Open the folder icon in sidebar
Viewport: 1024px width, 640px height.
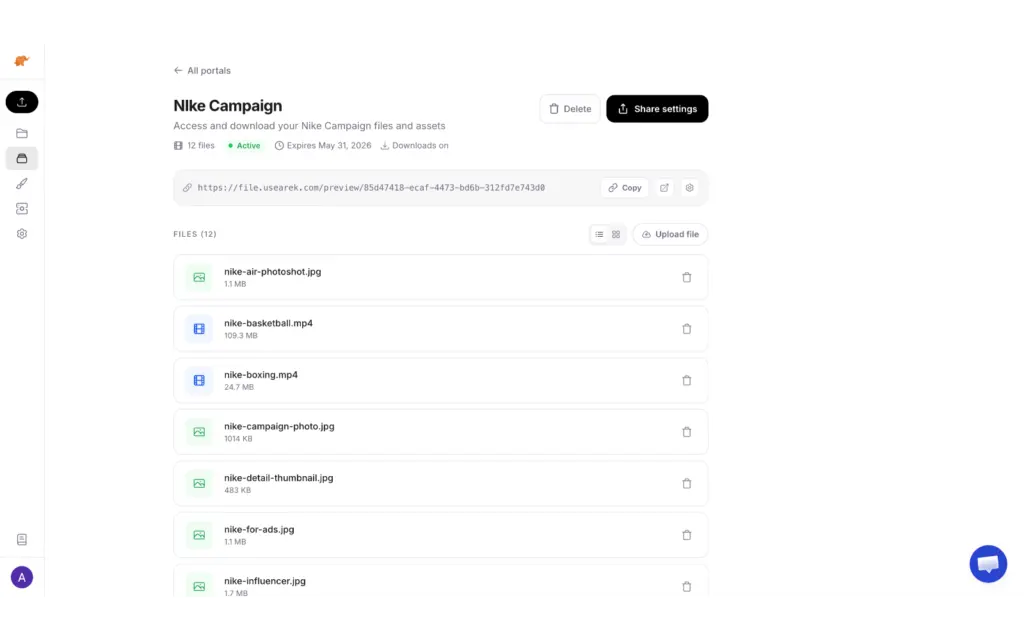[22, 133]
